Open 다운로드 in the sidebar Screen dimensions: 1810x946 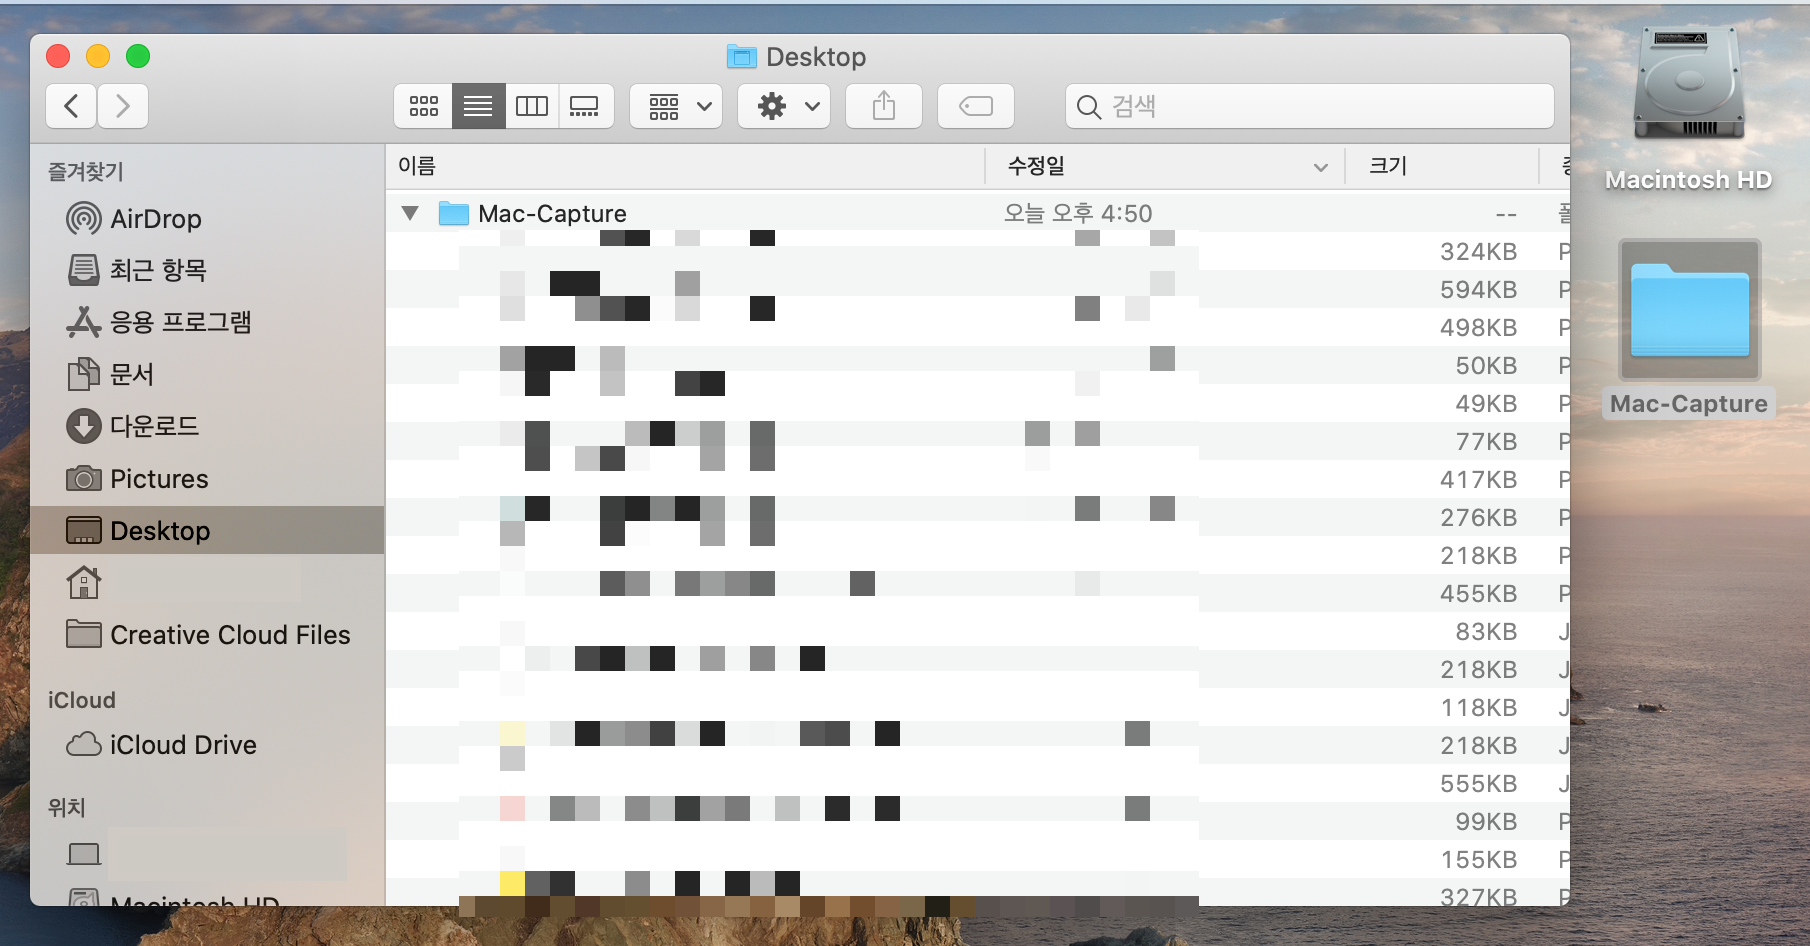207,426
